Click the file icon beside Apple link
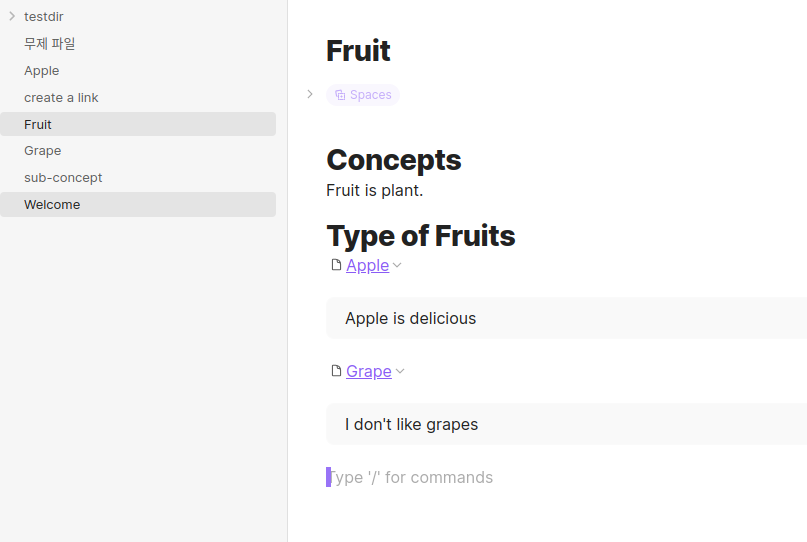The image size is (807, 542). 336,265
